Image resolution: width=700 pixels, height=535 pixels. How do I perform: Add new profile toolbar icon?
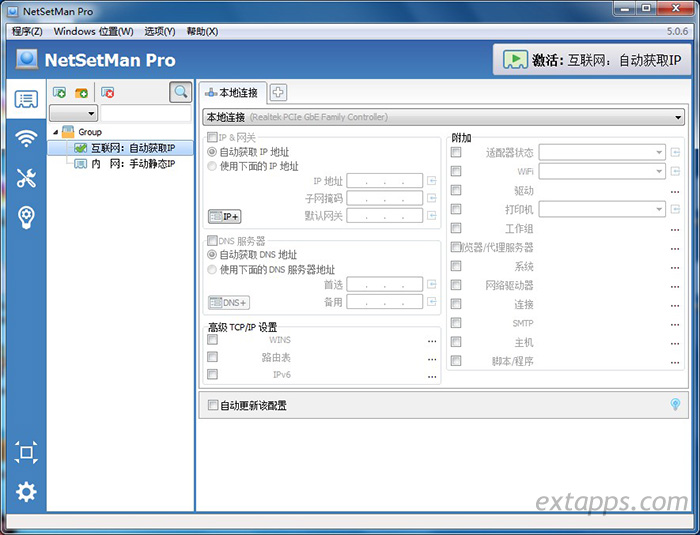coord(59,92)
